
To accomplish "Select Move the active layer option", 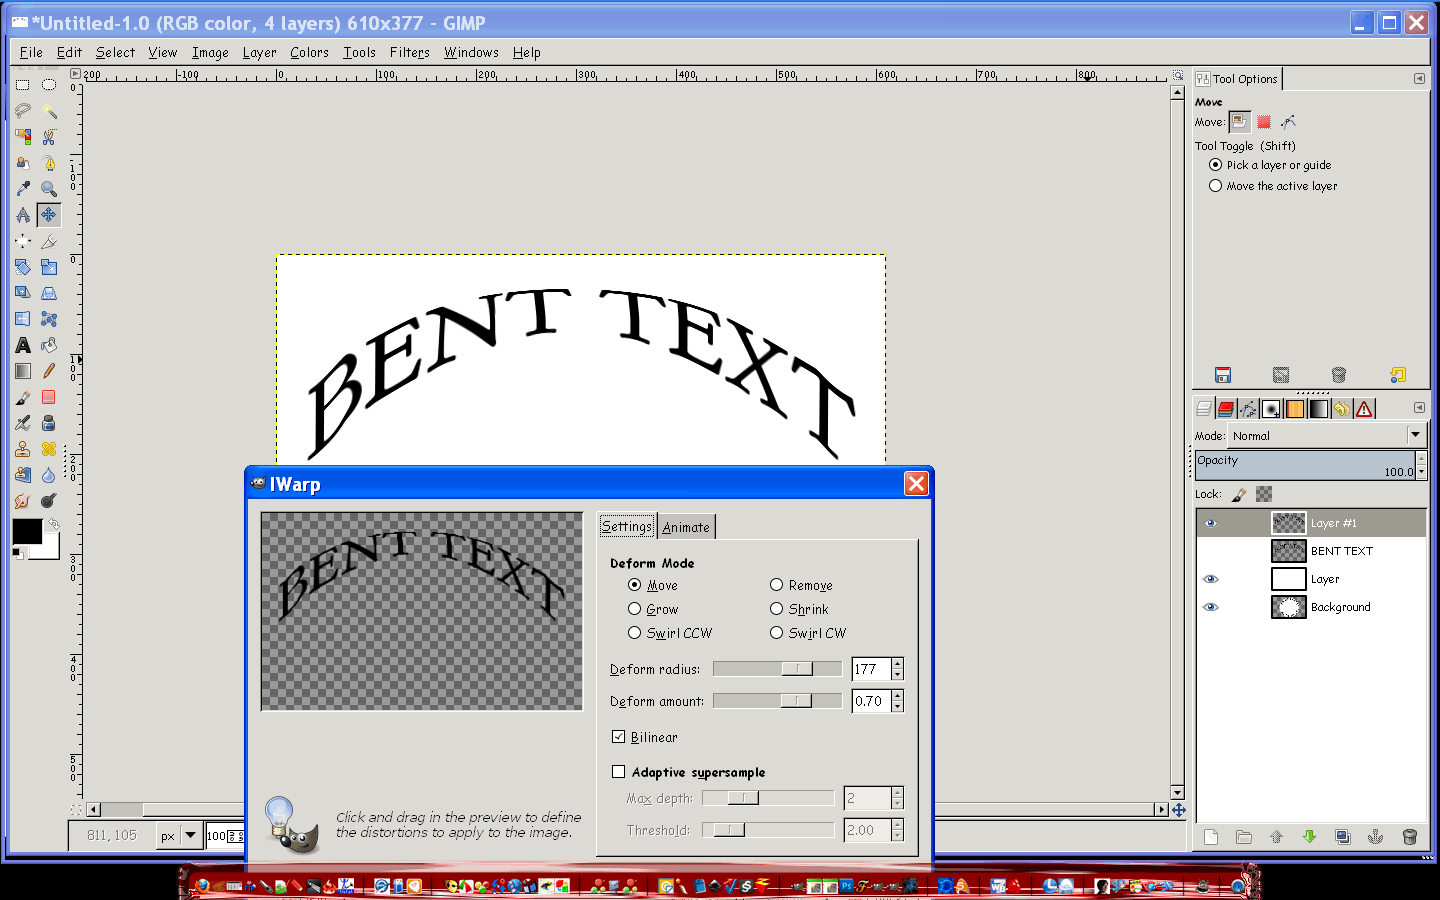I will coord(1215,186).
